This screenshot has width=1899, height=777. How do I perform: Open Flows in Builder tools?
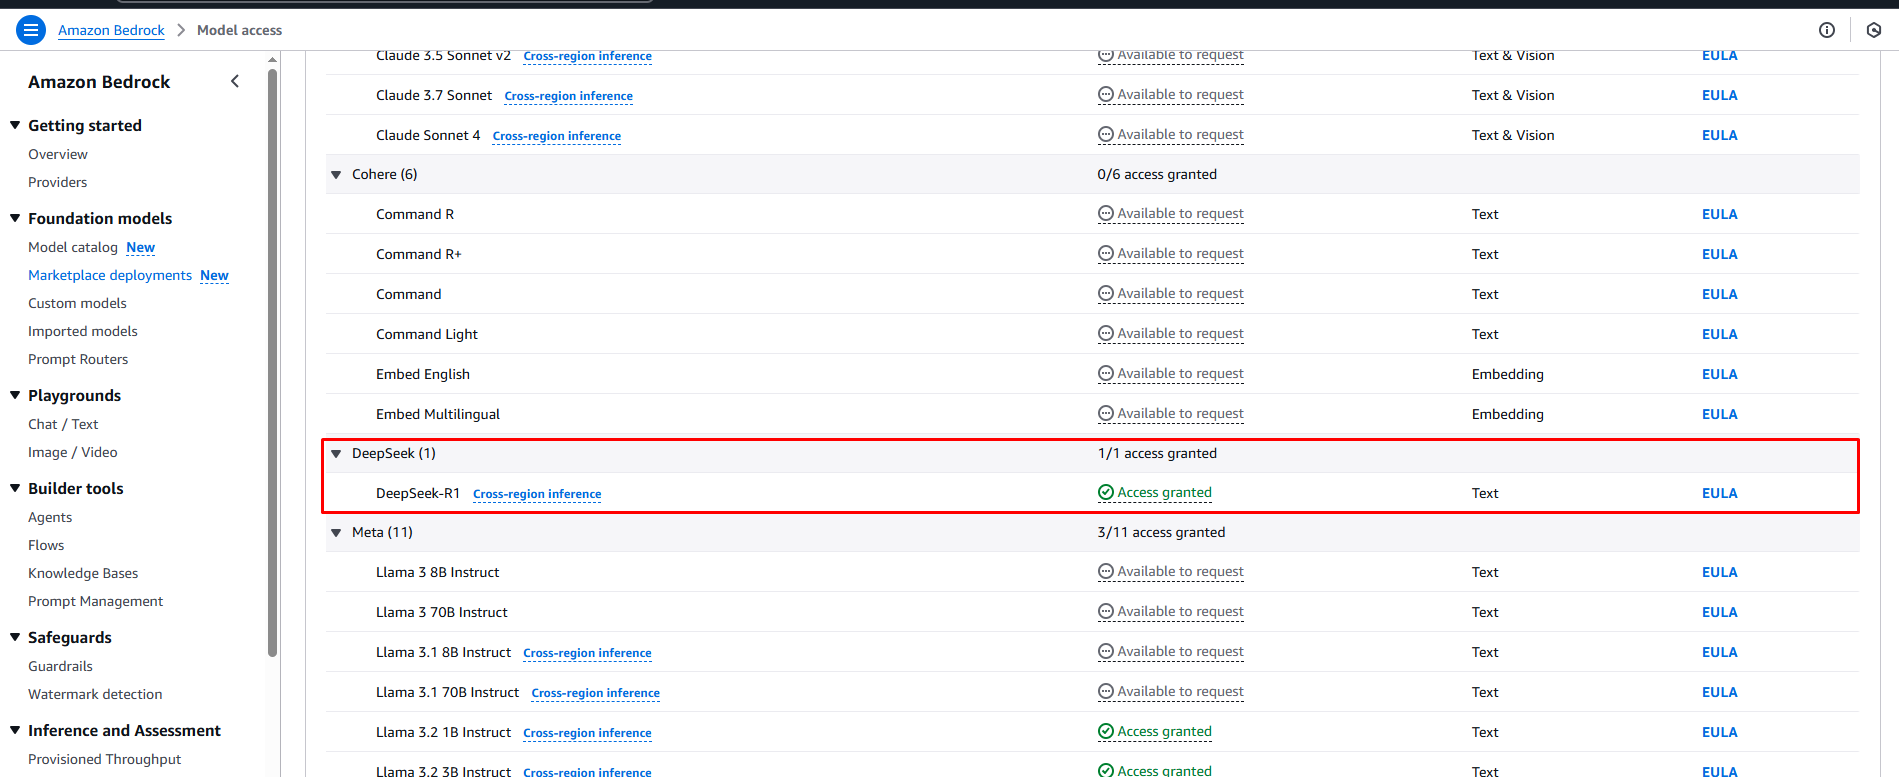46,545
